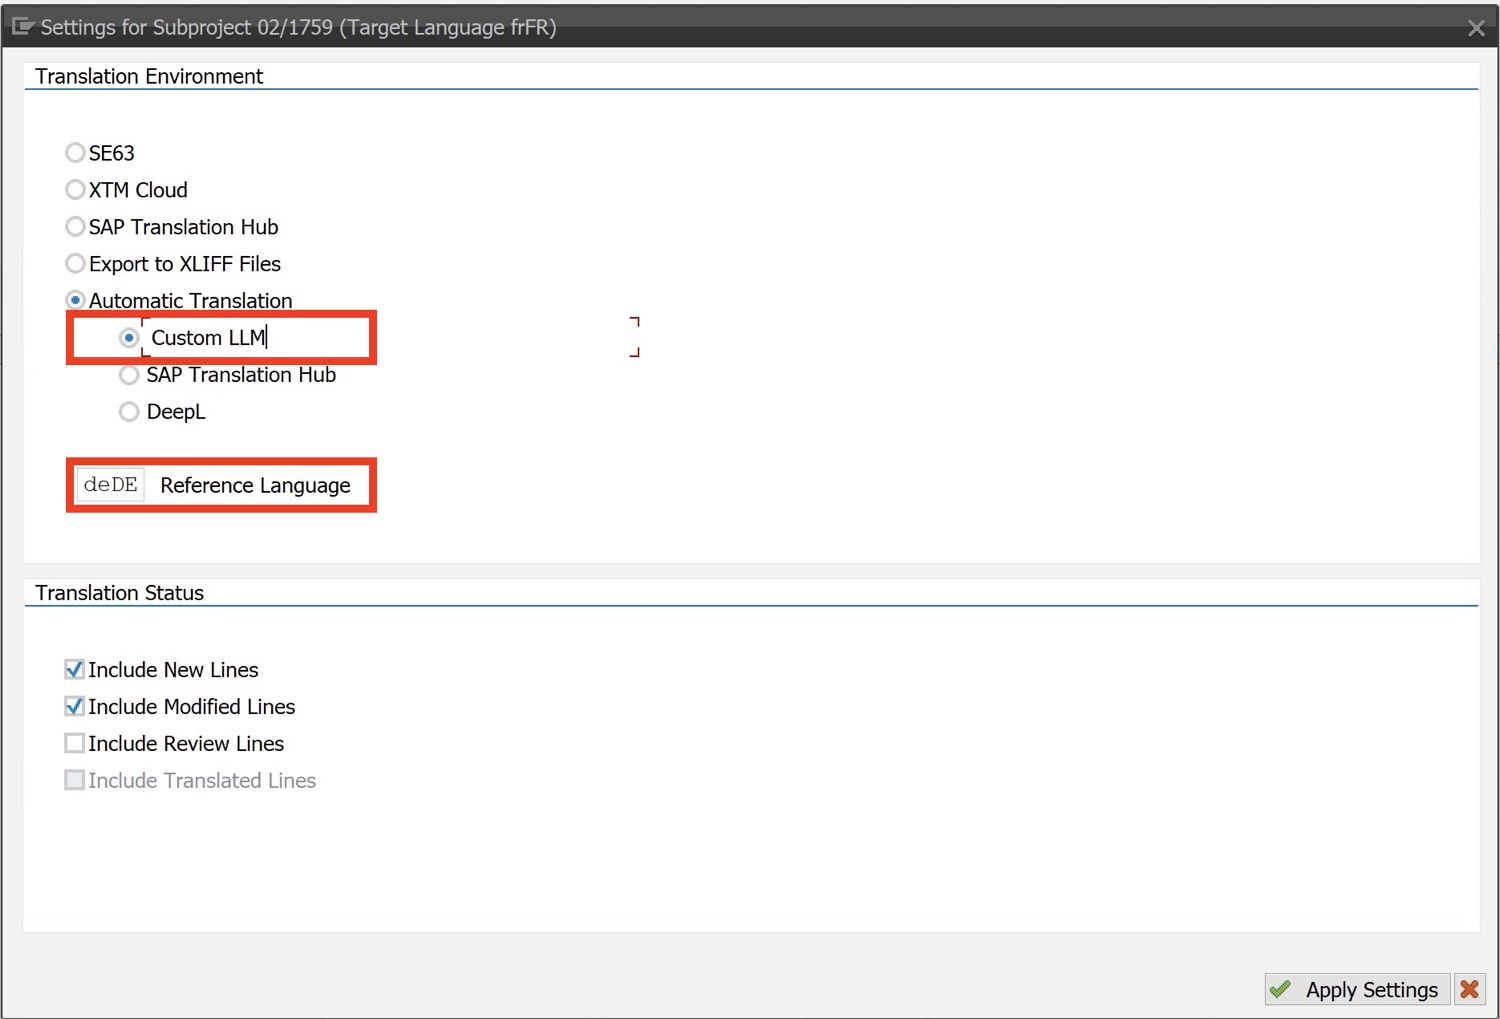Uncheck Include New Lines
Viewport: 1500px width, 1019px height.
[74, 669]
